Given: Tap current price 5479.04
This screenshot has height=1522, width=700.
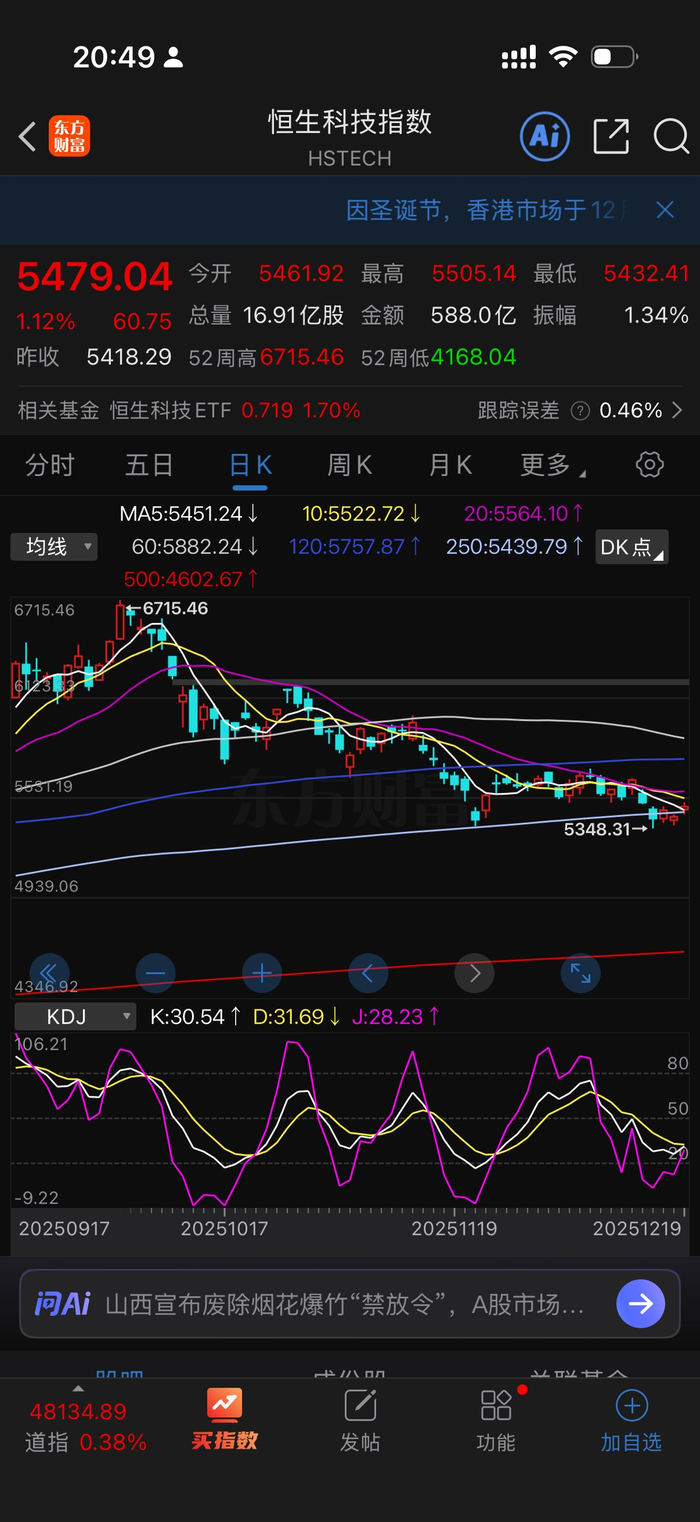Looking at the screenshot, I should (95, 277).
